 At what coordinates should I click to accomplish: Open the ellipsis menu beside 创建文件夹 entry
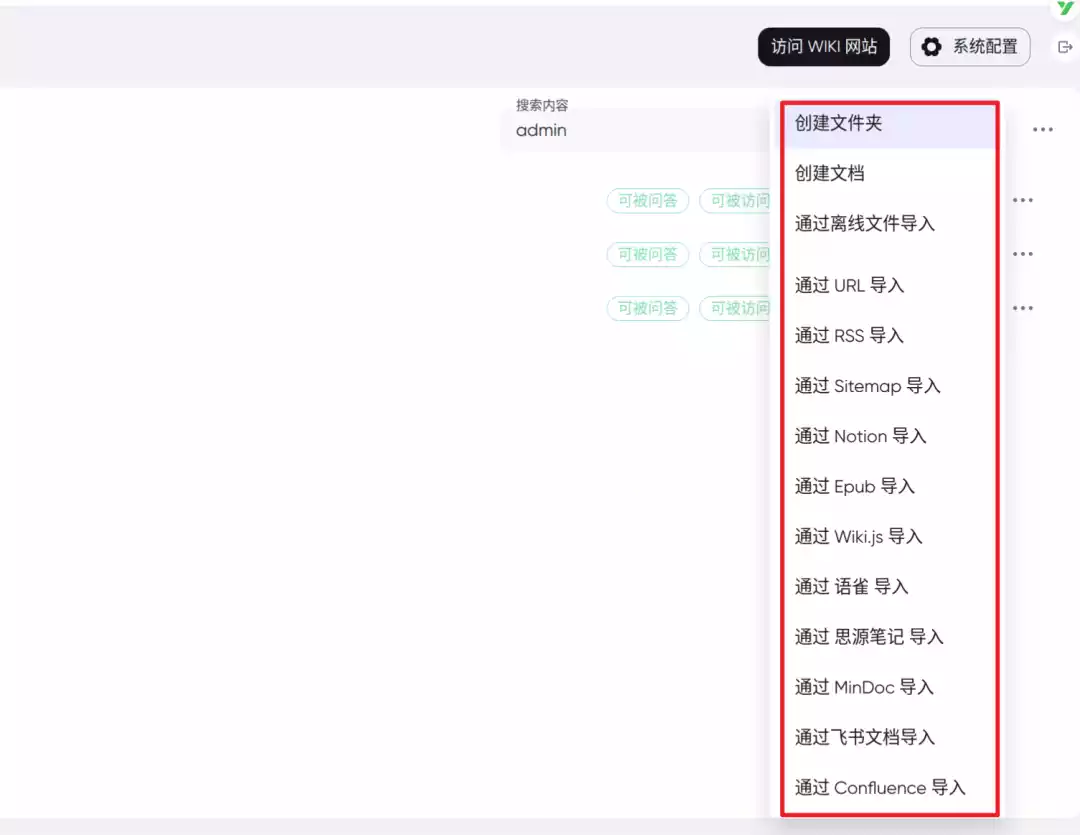(x=1043, y=129)
